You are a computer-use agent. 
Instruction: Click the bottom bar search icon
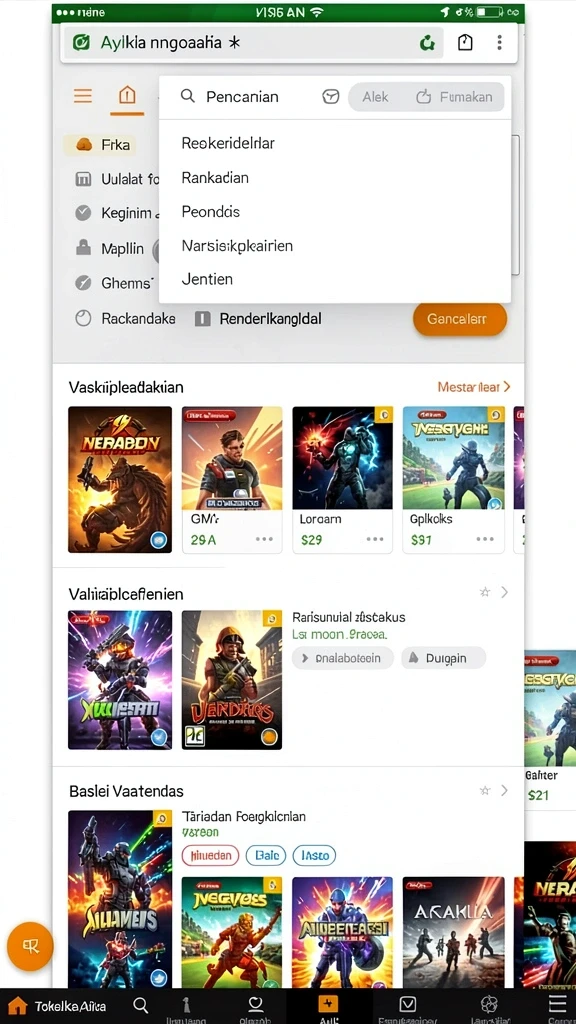point(140,1004)
